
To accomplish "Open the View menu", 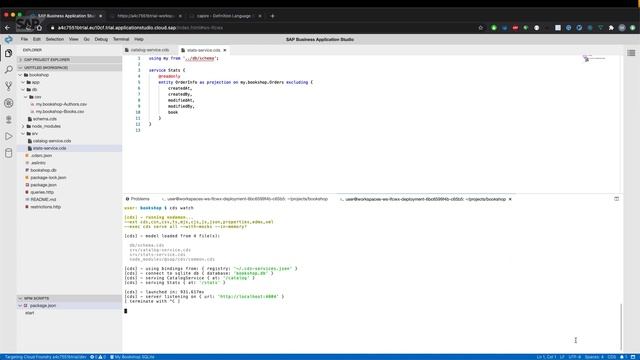I will pyautogui.click(x=73, y=39).
